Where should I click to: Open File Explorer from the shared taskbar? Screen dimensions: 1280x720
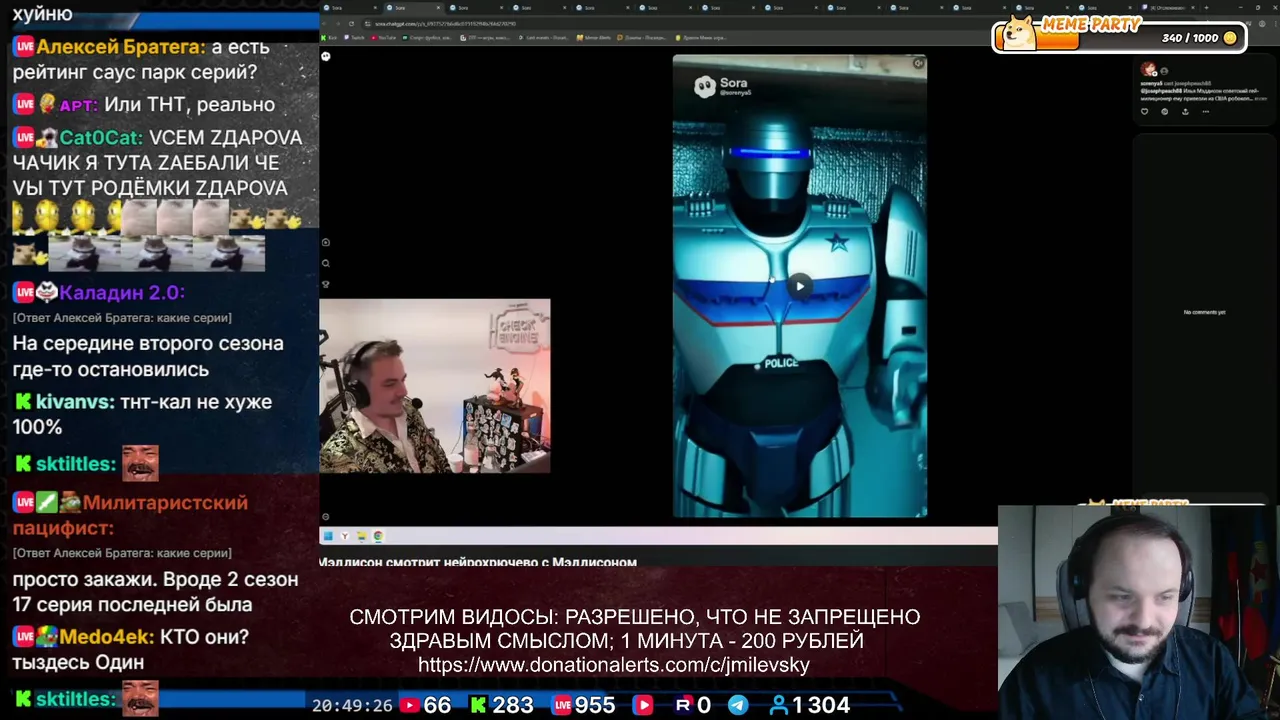362,536
